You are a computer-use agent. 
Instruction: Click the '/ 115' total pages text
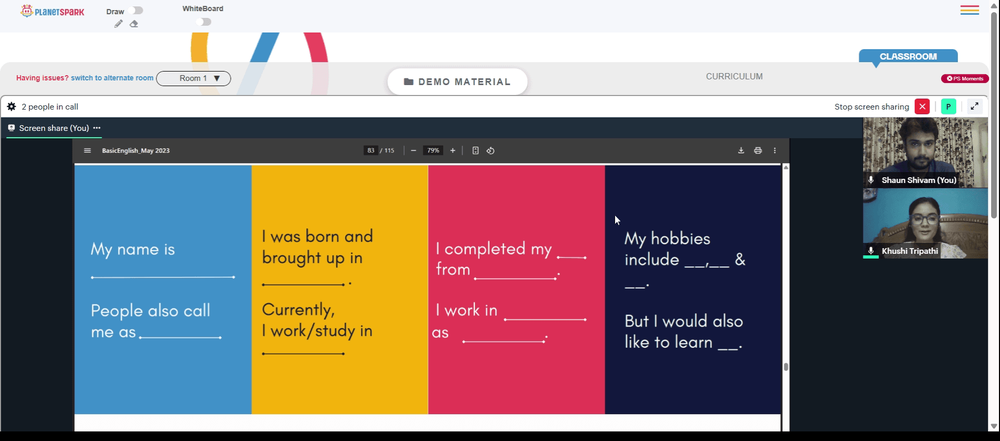click(388, 151)
